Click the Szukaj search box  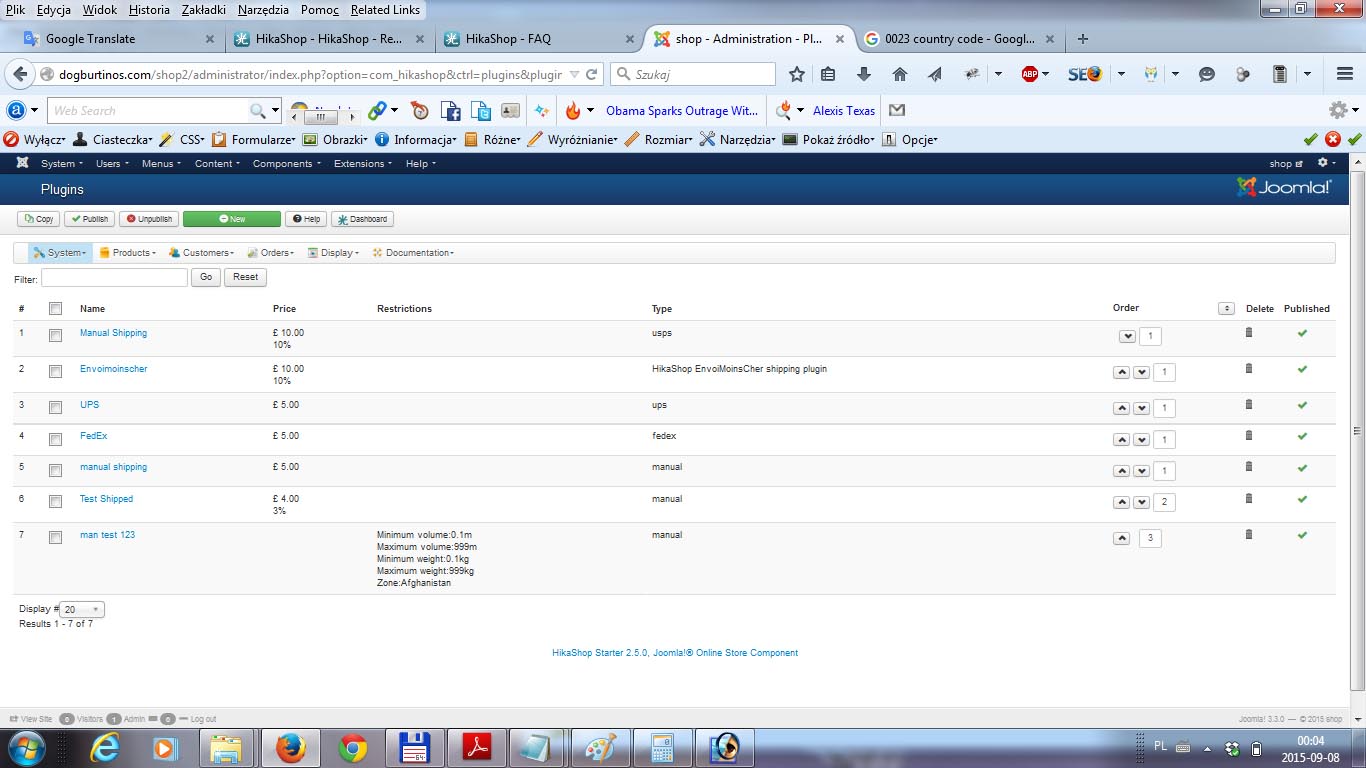point(693,74)
